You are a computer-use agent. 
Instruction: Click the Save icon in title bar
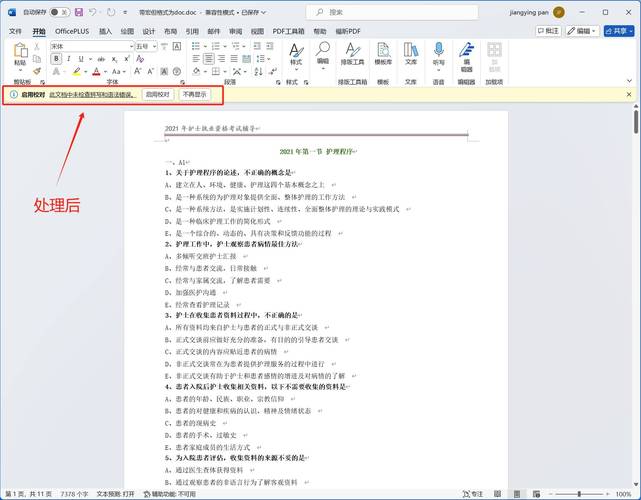tap(78, 12)
